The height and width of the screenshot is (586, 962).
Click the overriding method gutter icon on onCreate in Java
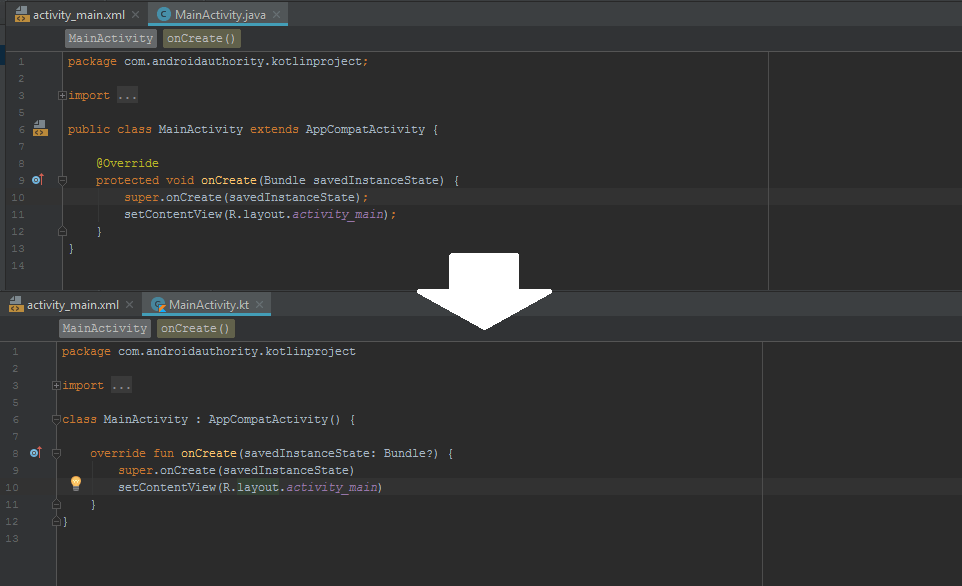[x=37, y=179]
